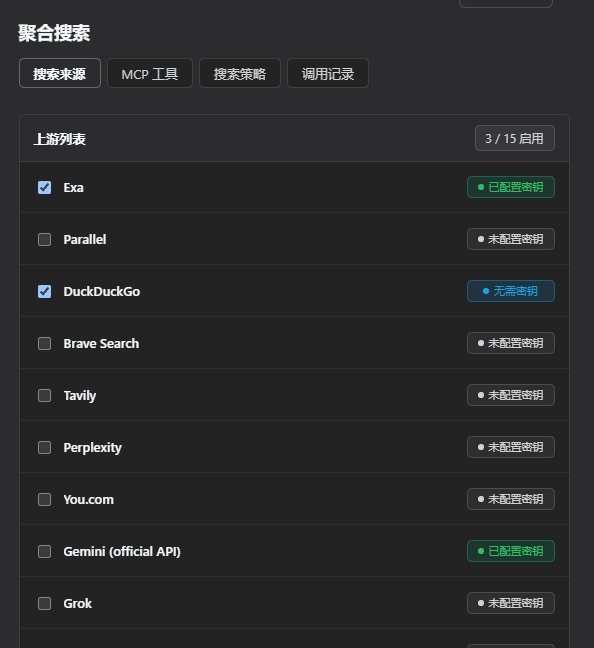The image size is (594, 648).
Task: Open the 搜索策略 tab
Action: click(x=240, y=73)
